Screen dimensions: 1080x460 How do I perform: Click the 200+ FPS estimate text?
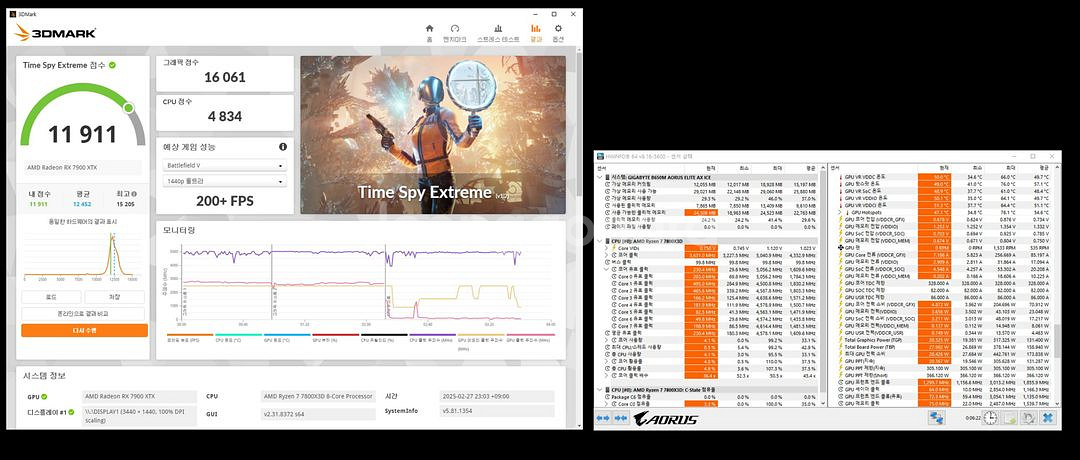[x=225, y=201]
